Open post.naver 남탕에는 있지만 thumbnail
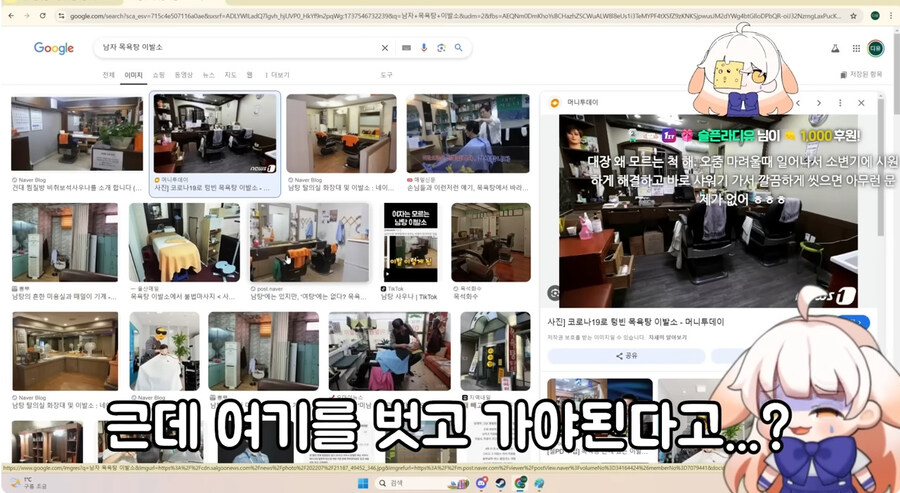This screenshot has height=493, width=900. point(310,242)
